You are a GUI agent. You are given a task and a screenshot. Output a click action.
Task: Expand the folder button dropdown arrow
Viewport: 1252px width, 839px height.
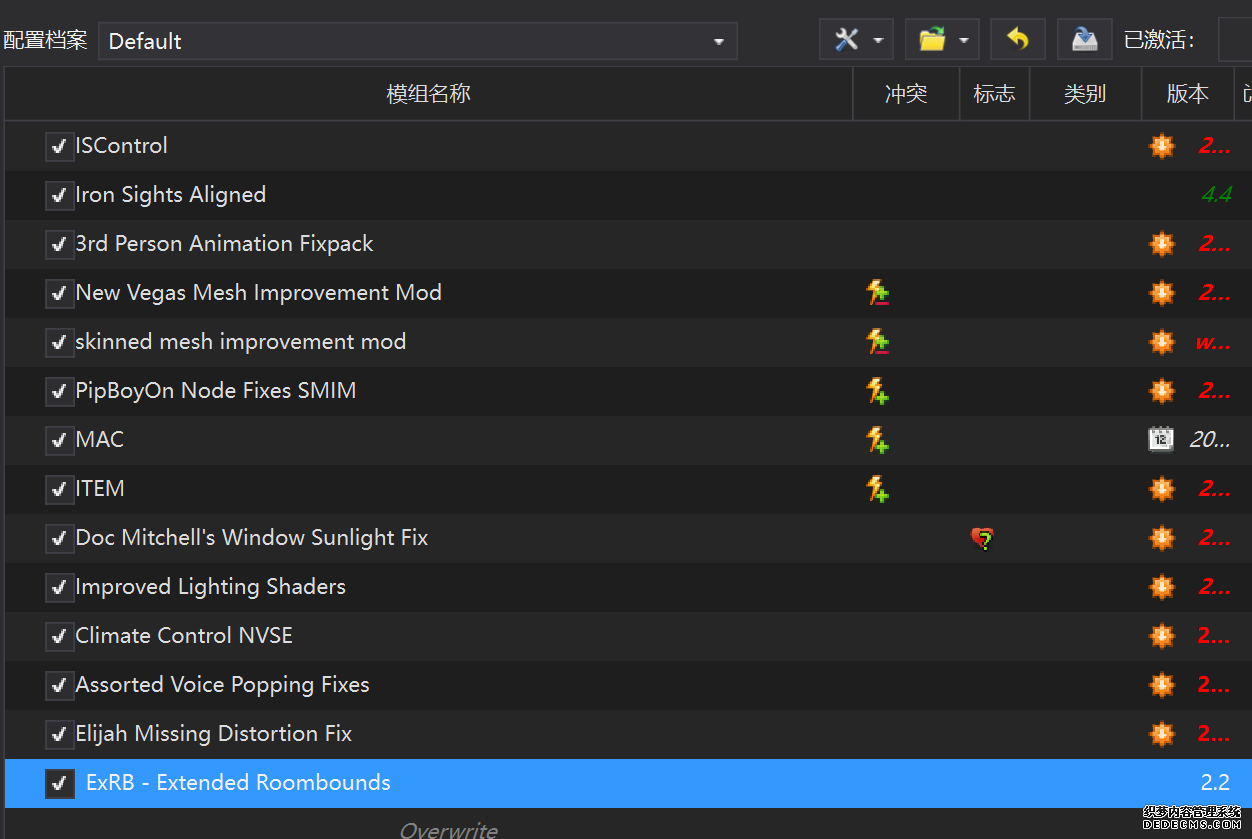click(963, 41)
